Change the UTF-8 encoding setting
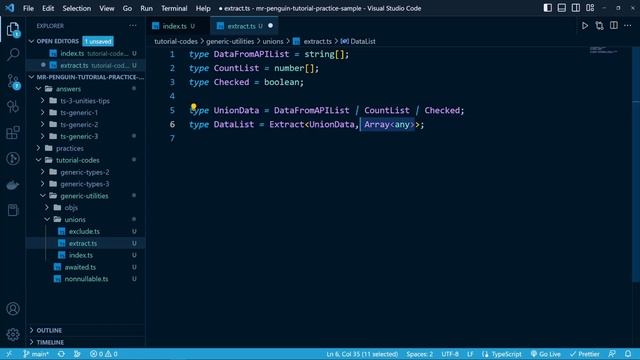 [450, 354]
